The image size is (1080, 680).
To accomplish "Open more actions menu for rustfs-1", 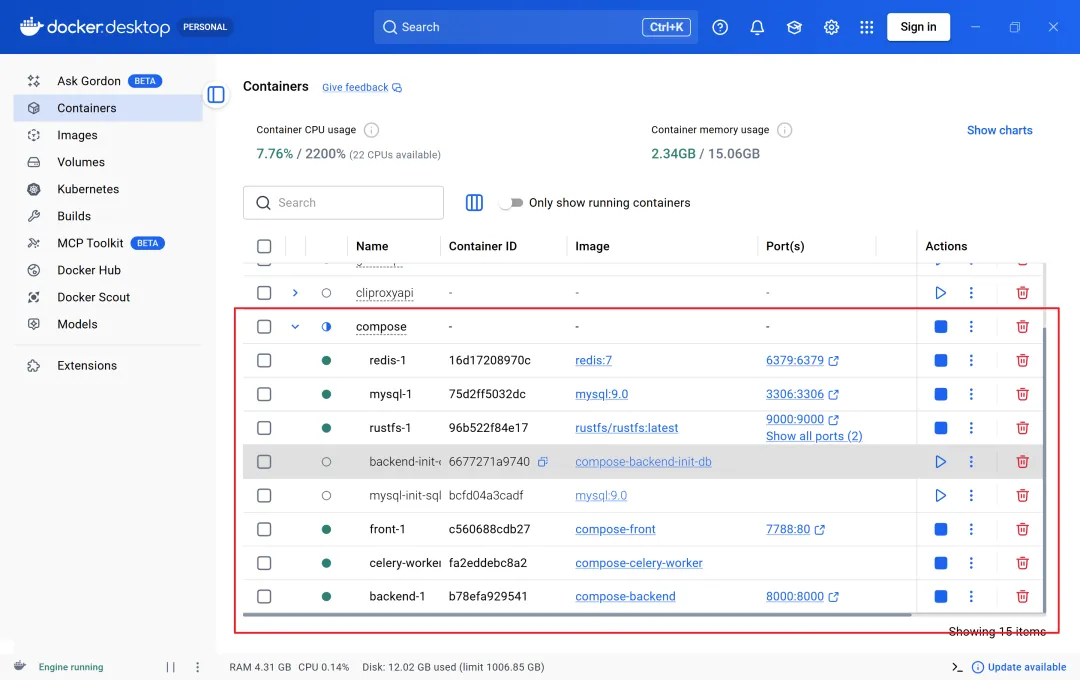I will 971,428.
